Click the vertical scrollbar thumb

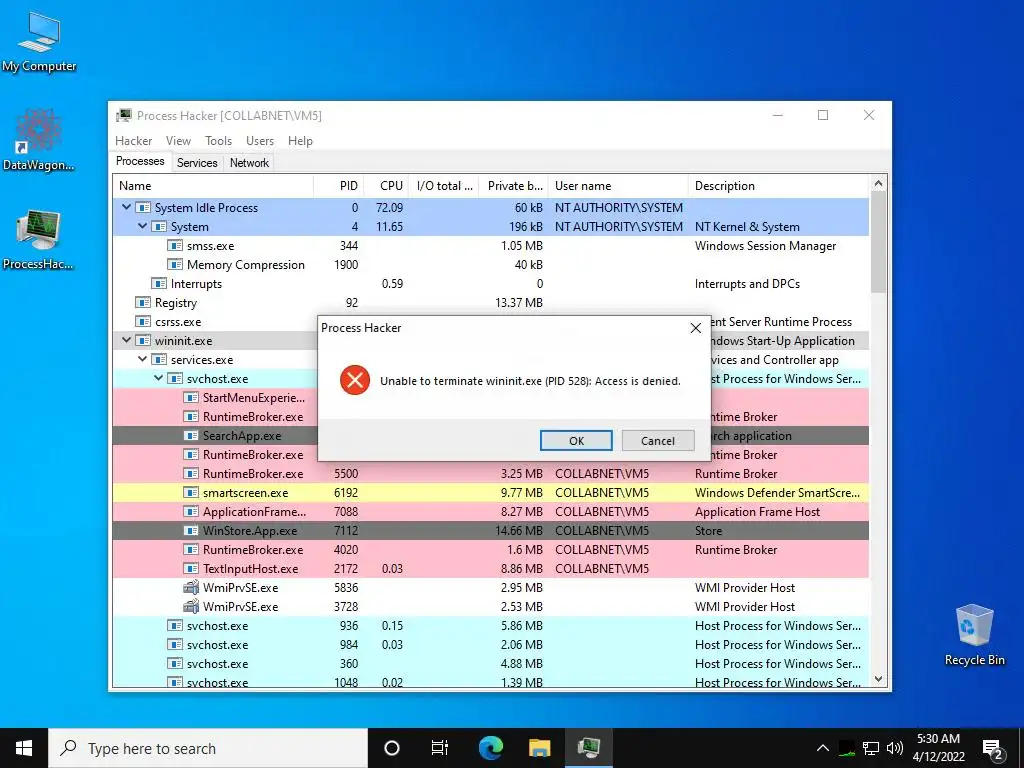(x=878, y=242)
